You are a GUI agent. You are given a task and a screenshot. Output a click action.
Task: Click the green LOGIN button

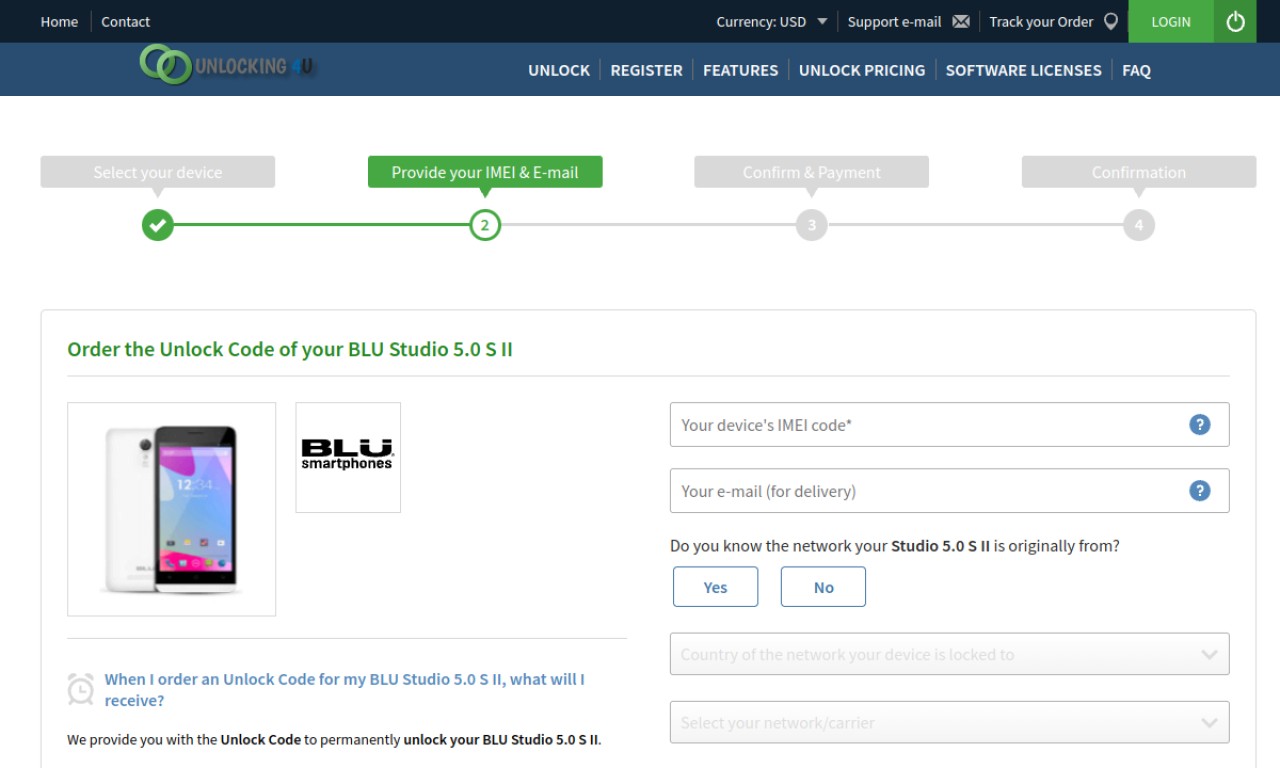pos(1171,21)
